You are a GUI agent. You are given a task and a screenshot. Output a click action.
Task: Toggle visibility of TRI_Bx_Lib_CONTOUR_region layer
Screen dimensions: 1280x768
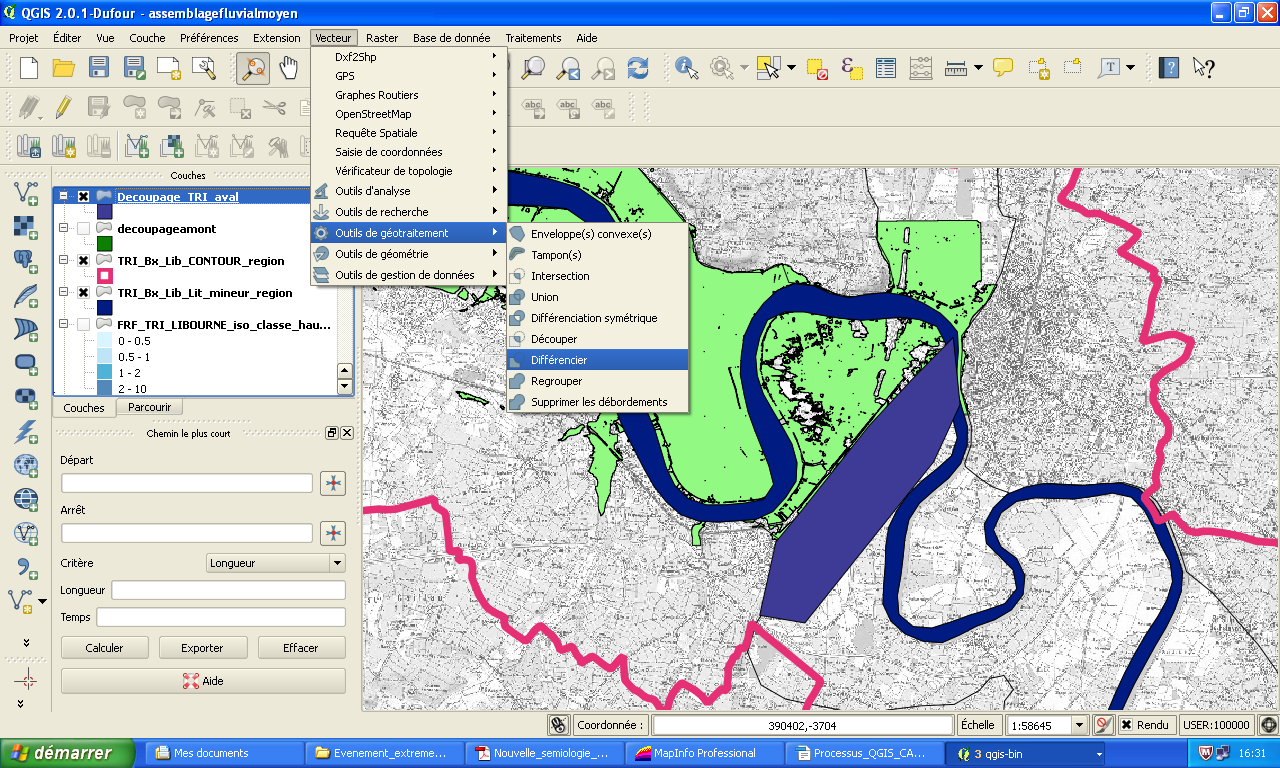[84, 261]
